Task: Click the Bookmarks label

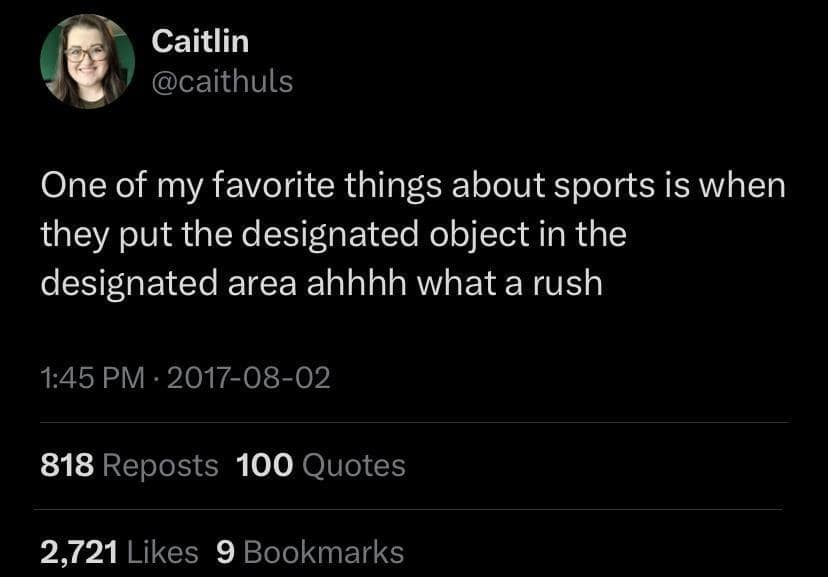Action: (x=324, y=552)
